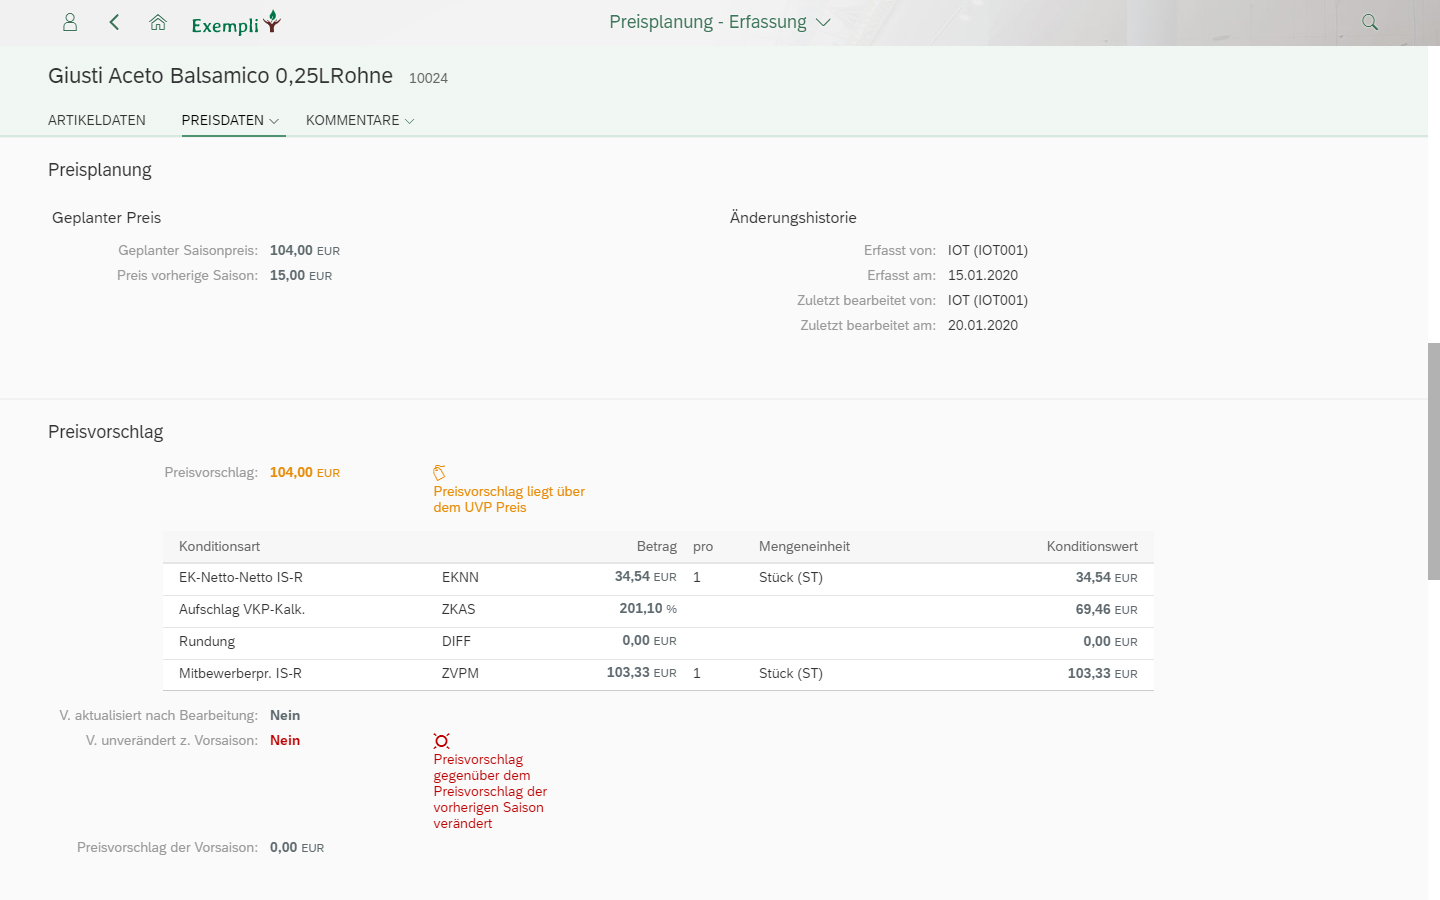Click the Konditionsart column header

point(220,547)
